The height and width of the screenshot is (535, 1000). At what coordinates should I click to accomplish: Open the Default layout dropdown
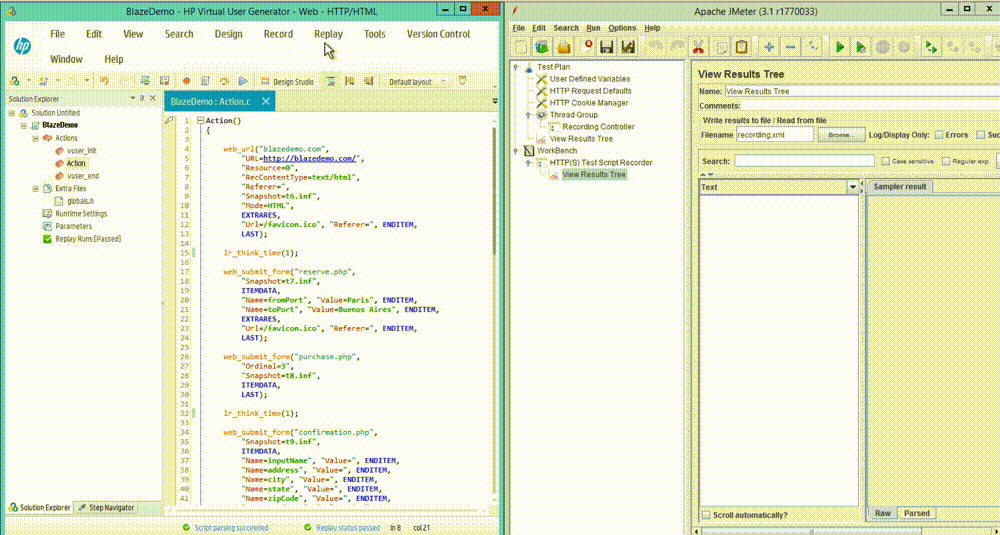pyautogui.click(x=414, y=81)
